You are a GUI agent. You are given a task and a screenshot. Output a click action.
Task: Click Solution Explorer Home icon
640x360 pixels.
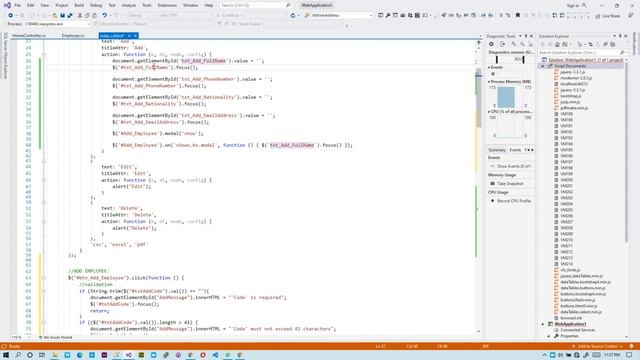click(x=557, y=44)
